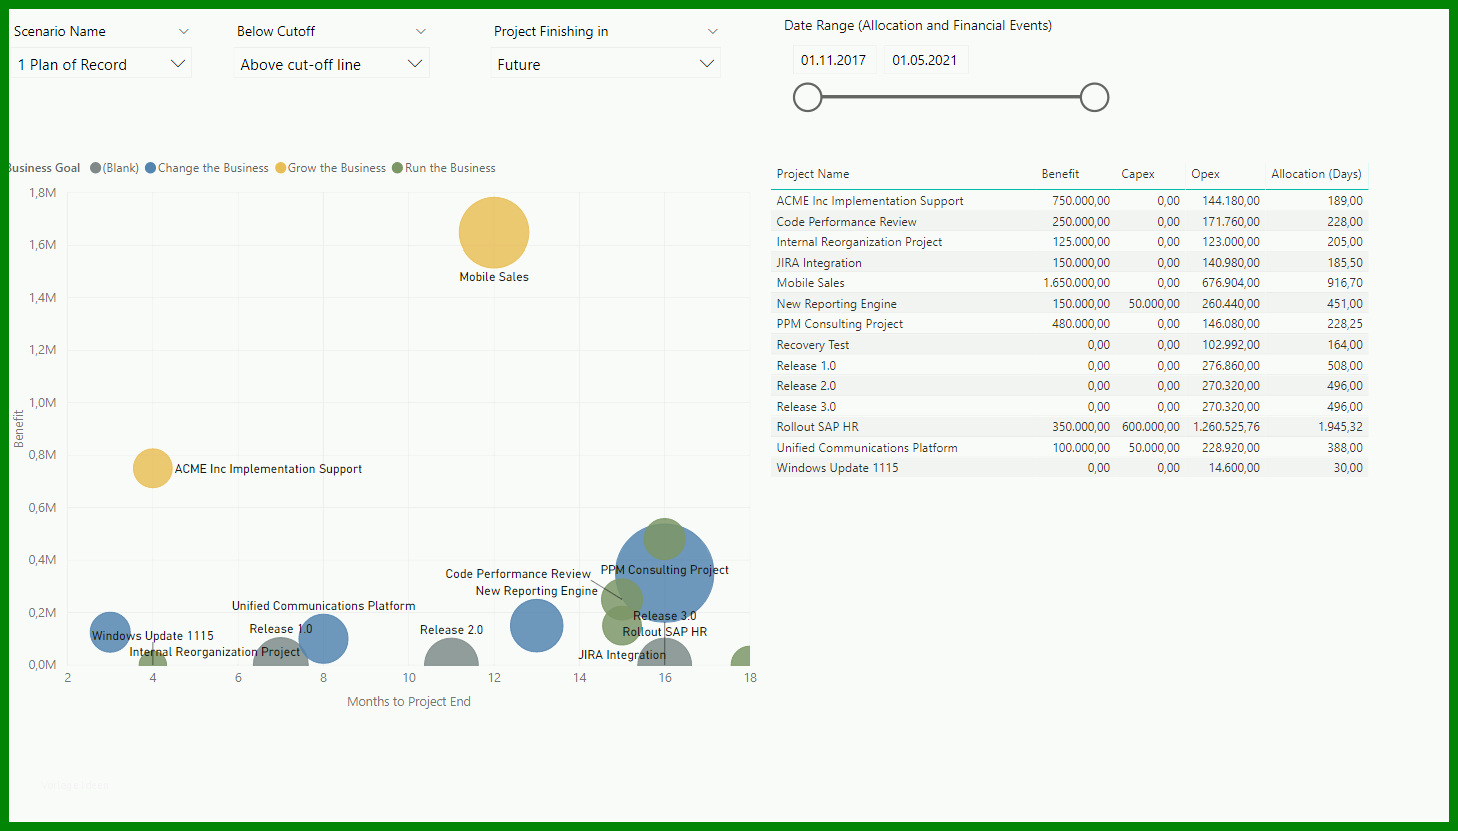Click opex value 676.904,00

[1231, 283]
